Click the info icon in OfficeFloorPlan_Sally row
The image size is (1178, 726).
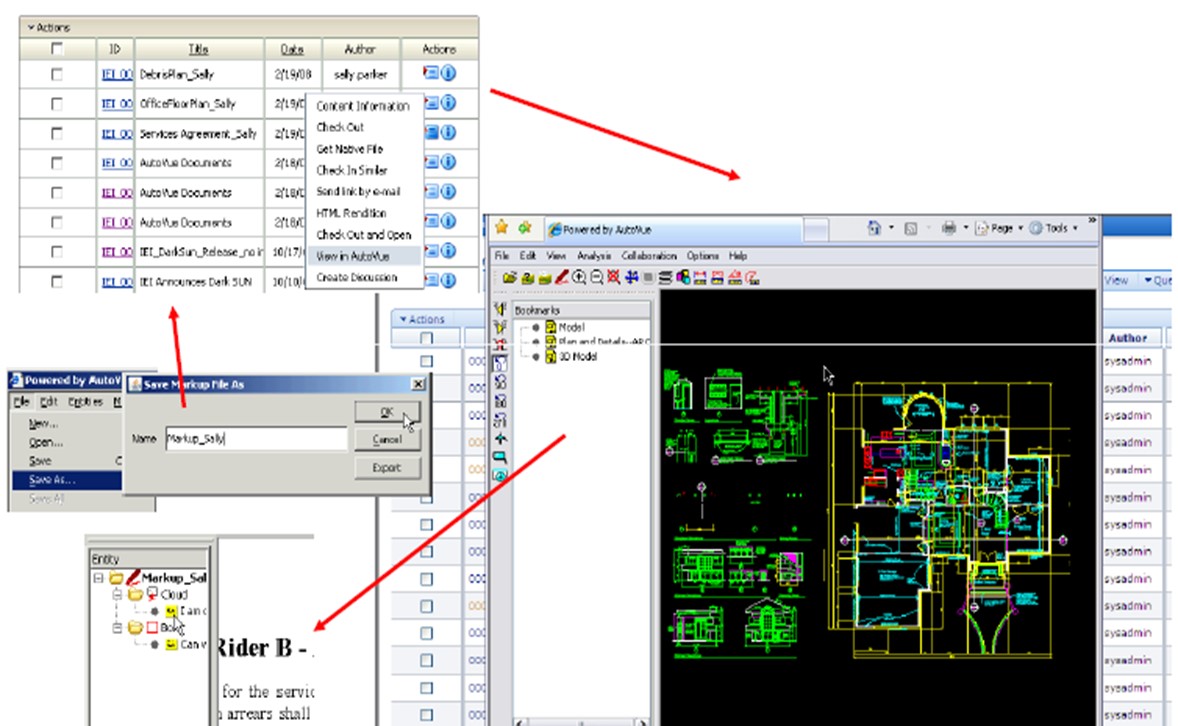449,103
